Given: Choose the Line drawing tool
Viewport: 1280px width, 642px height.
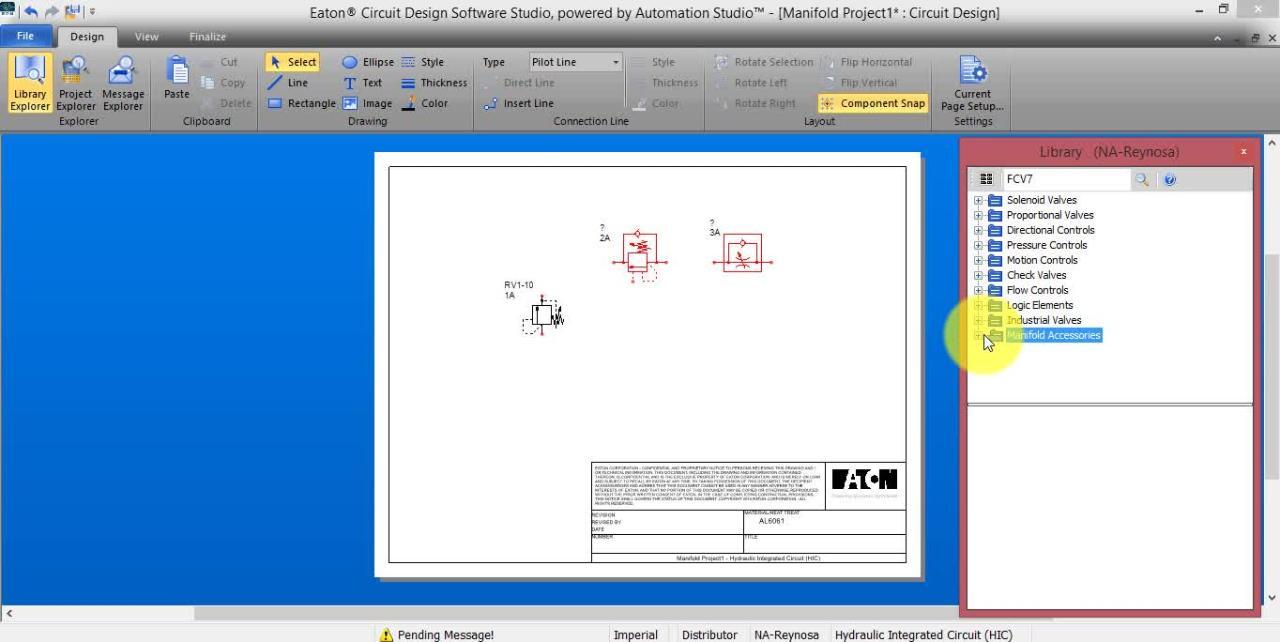Looking at the screenshot, I should click(289, 83).
